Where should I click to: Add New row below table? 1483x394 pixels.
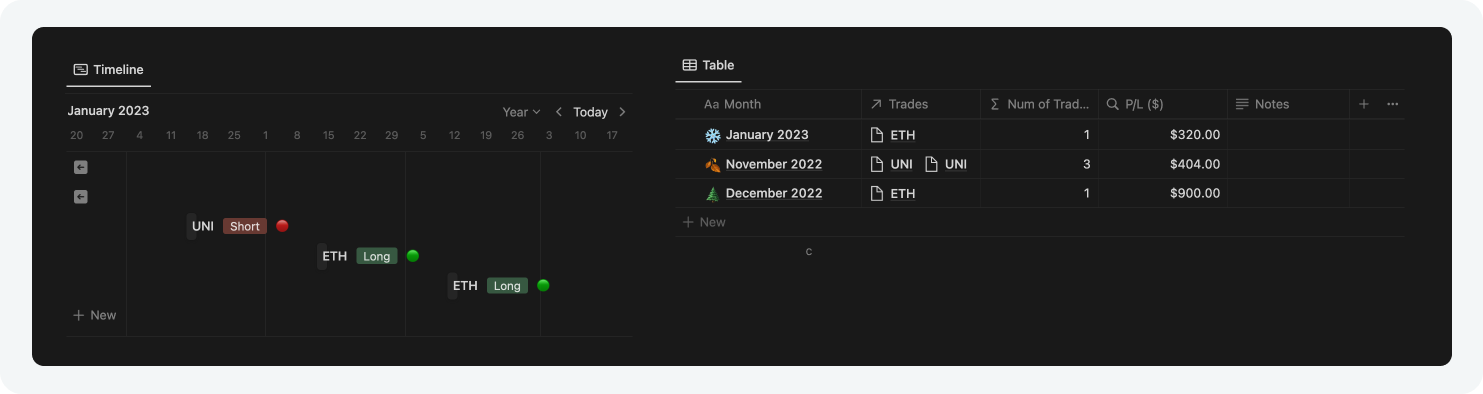704,222
